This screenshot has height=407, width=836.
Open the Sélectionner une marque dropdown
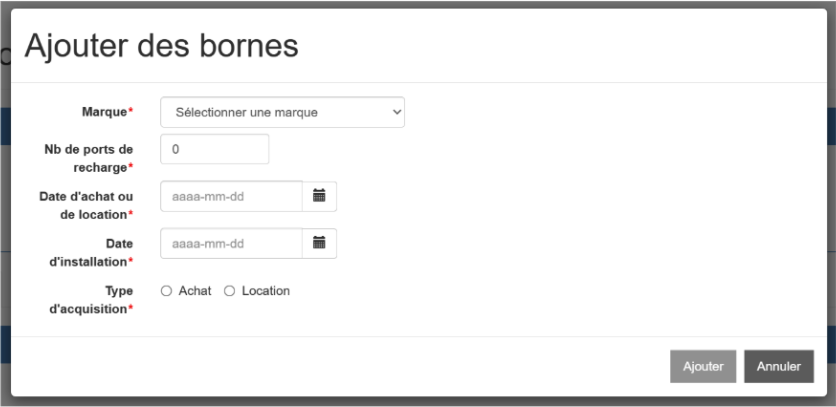282,112
